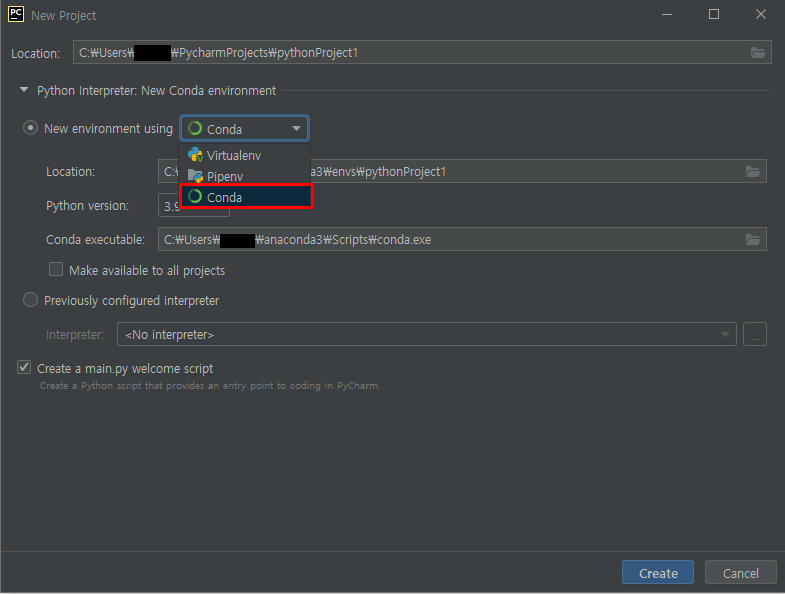785x594 pixels.
Task: Minimize the New Project window
Action: point(667,15)
